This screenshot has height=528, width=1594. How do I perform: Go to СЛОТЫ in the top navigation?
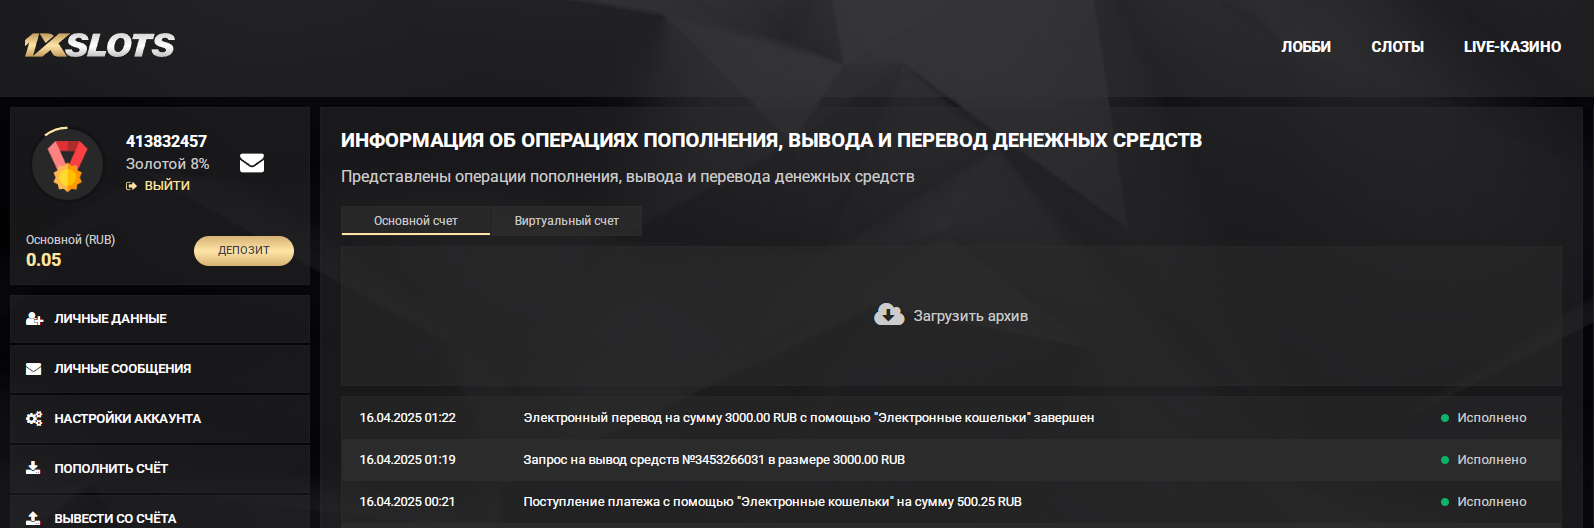coord(1397,47)
